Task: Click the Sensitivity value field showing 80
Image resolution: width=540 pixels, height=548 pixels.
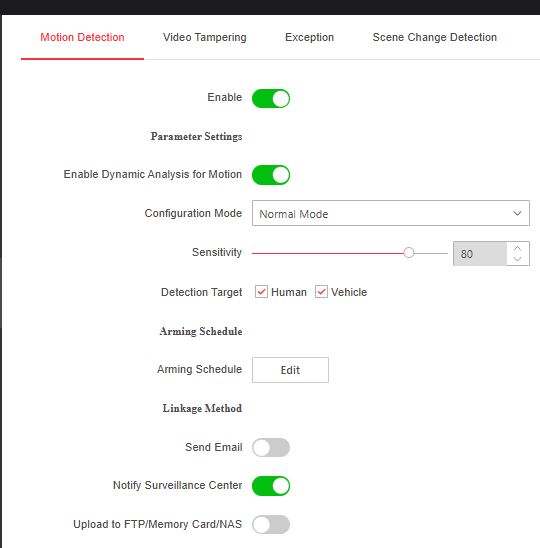Action: click(480, 254)
